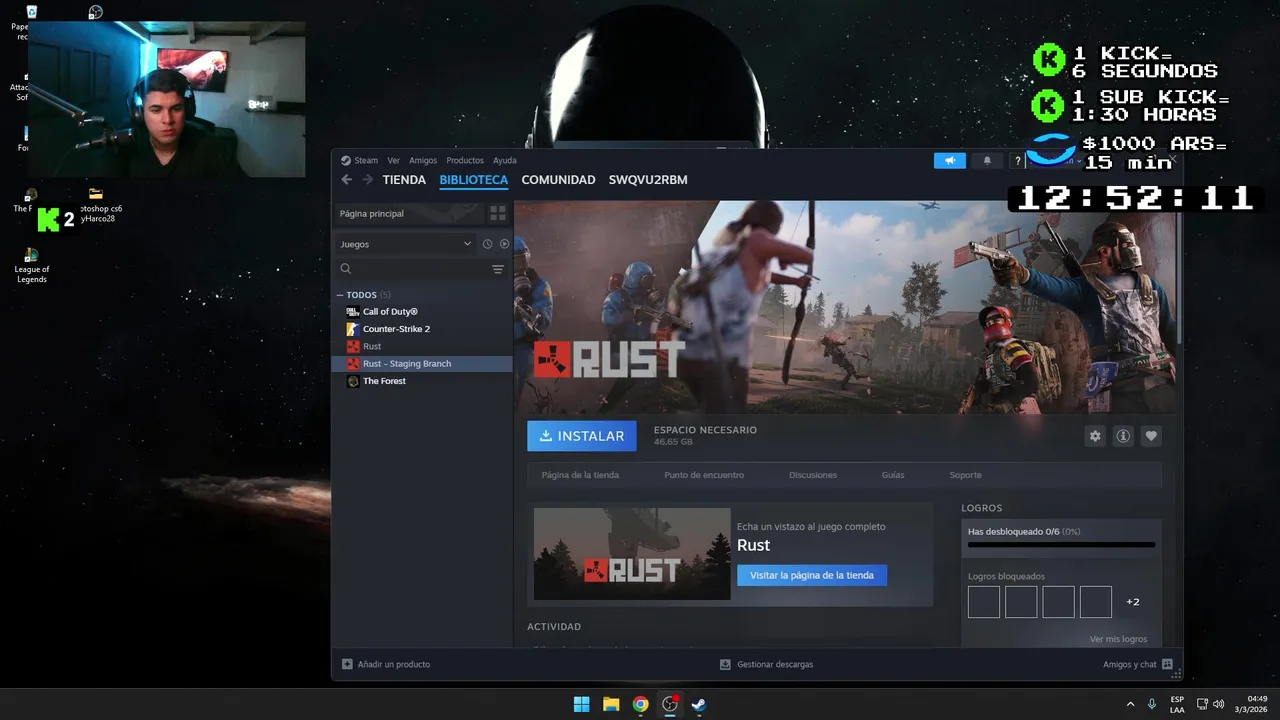Click the ESP LAA language indicator

pyautogui.click(x=1177, y=704)
